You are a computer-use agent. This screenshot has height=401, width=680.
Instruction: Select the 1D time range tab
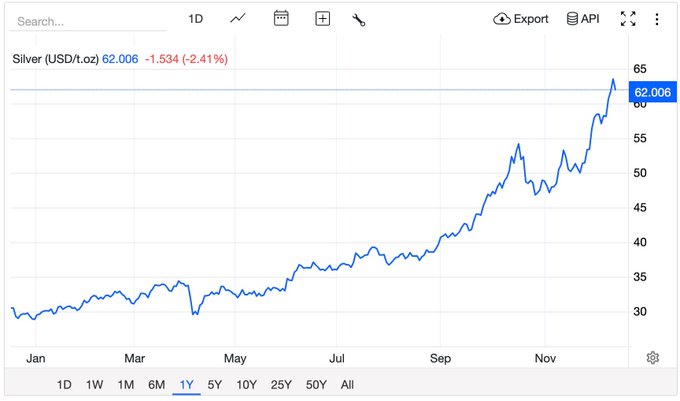tap(64, 384)
